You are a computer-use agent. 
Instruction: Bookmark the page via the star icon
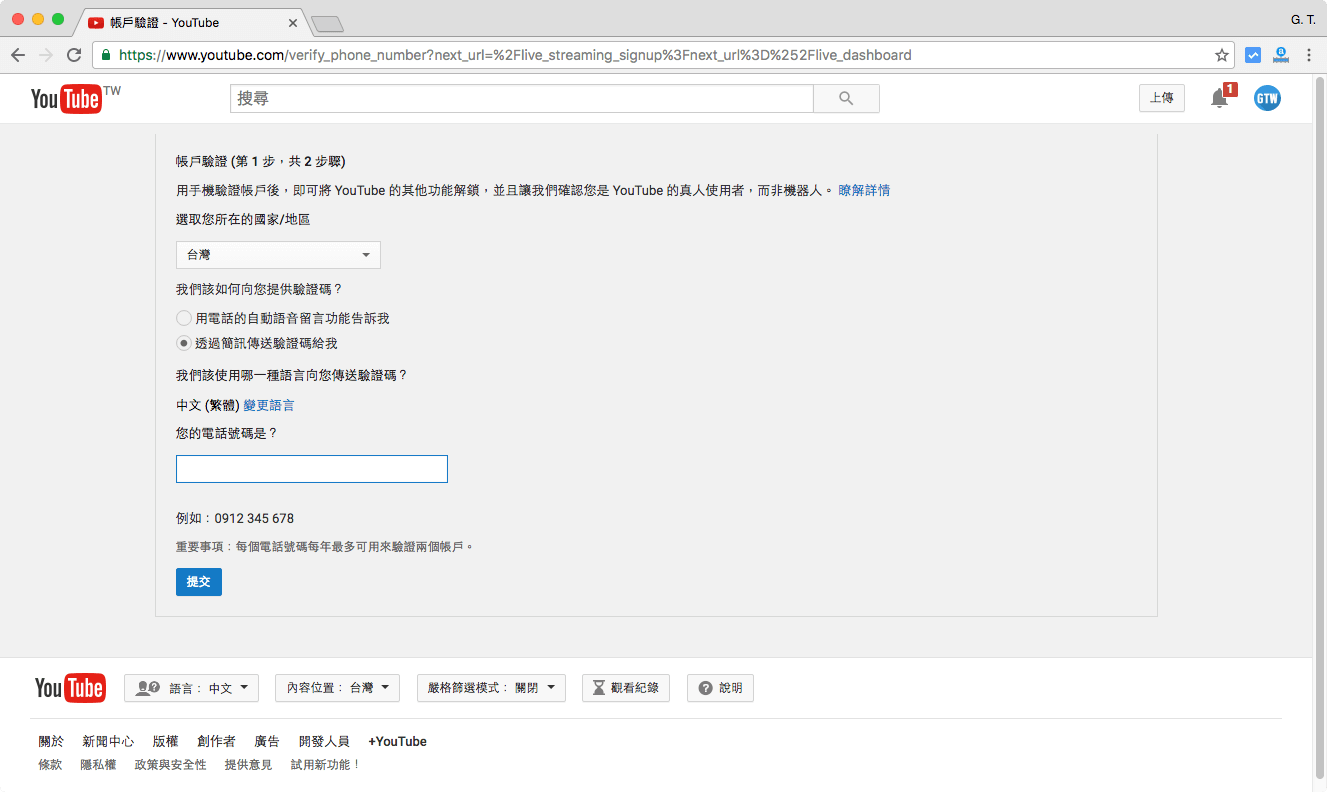1224,55
